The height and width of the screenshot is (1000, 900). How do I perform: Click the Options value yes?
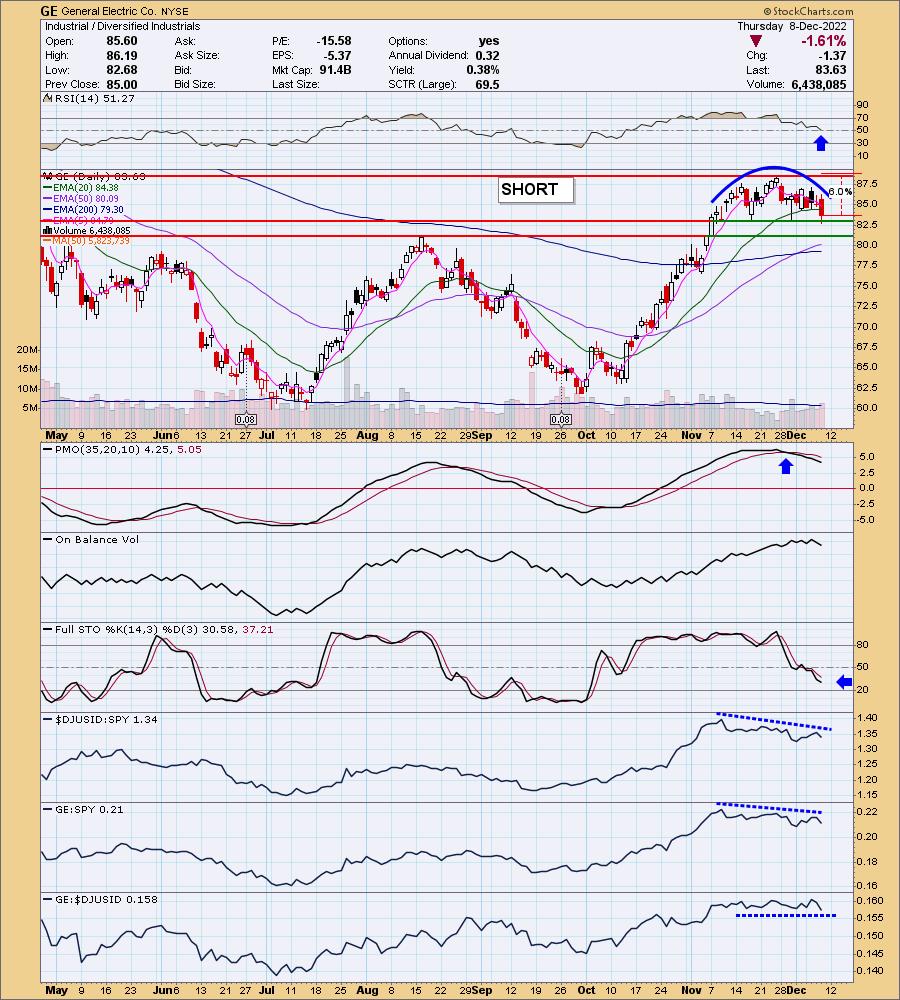pos(489,41)
